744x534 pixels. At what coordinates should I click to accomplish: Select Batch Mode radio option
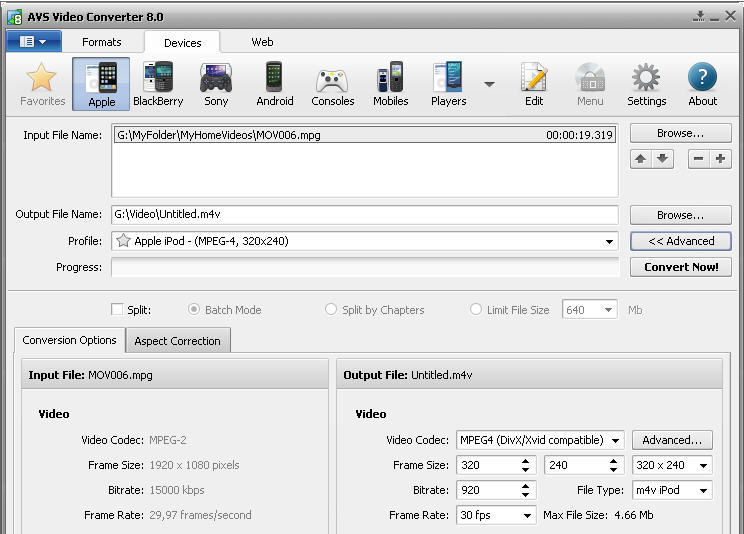194,309
